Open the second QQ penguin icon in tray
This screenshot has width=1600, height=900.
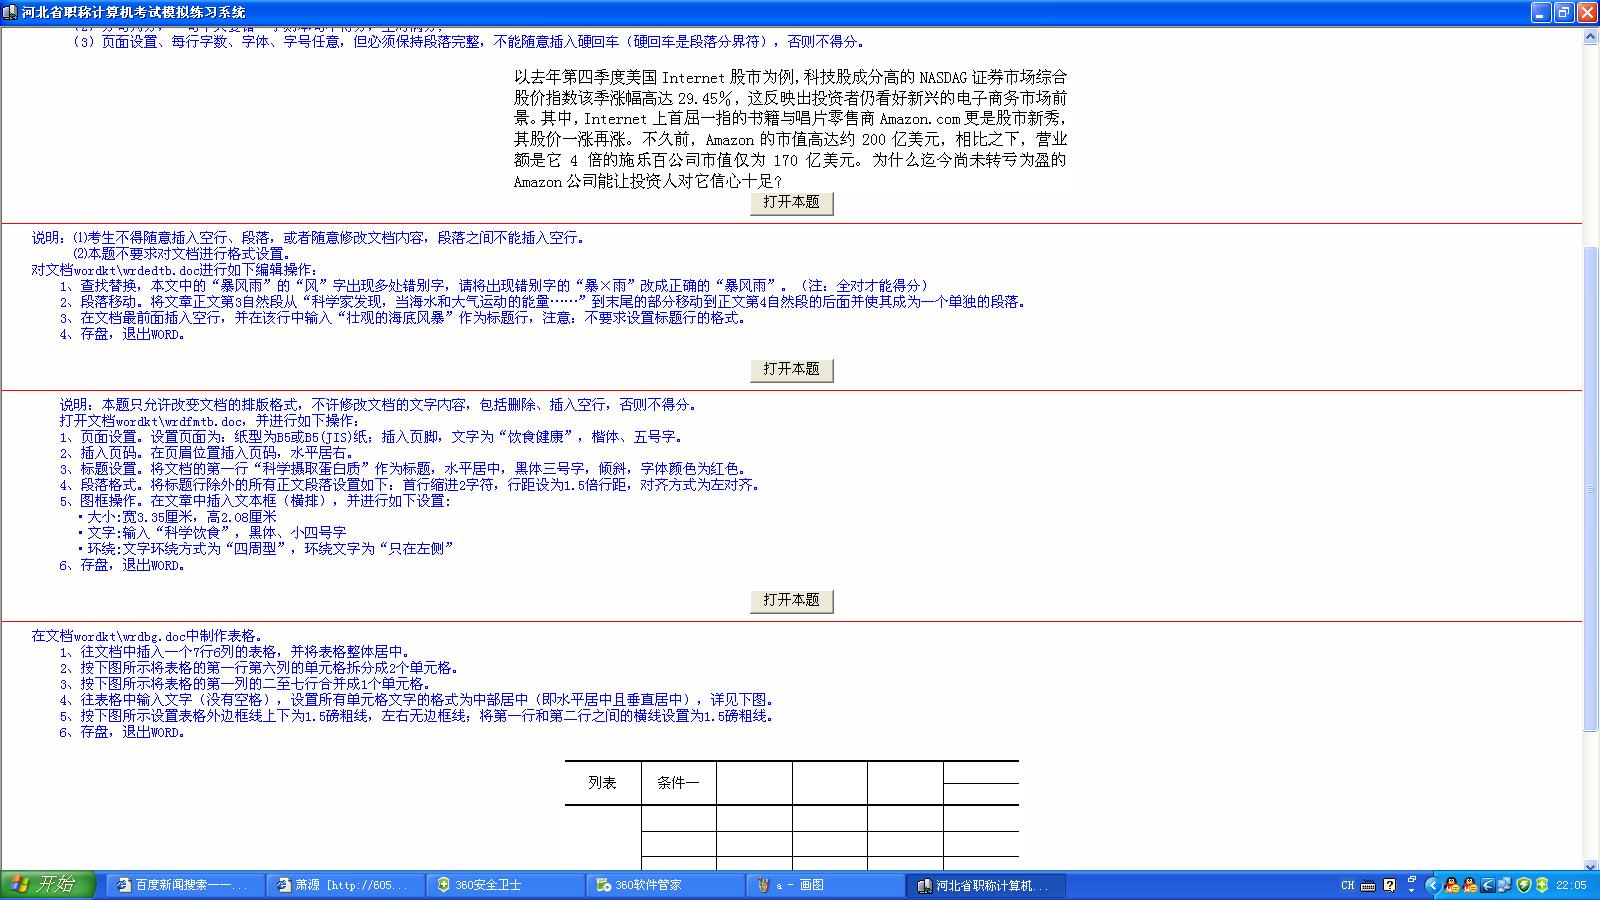click(x=1469, y=886)
